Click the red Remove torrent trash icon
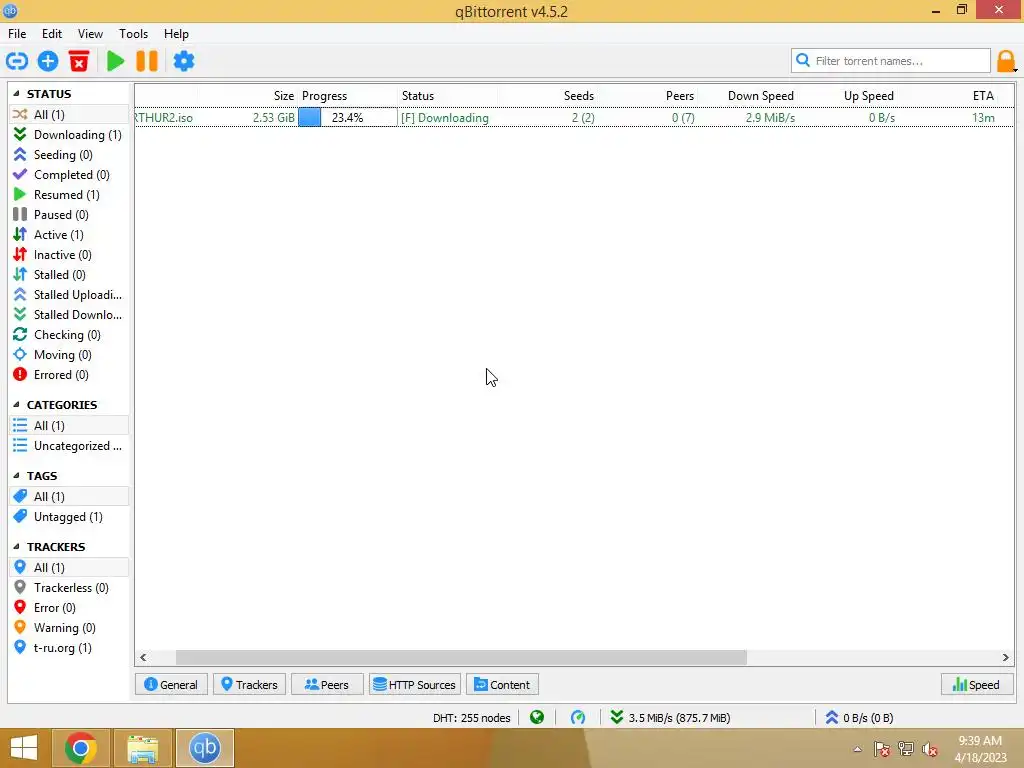This screenshot has height=768, width=1024. (x=79, y=61)
